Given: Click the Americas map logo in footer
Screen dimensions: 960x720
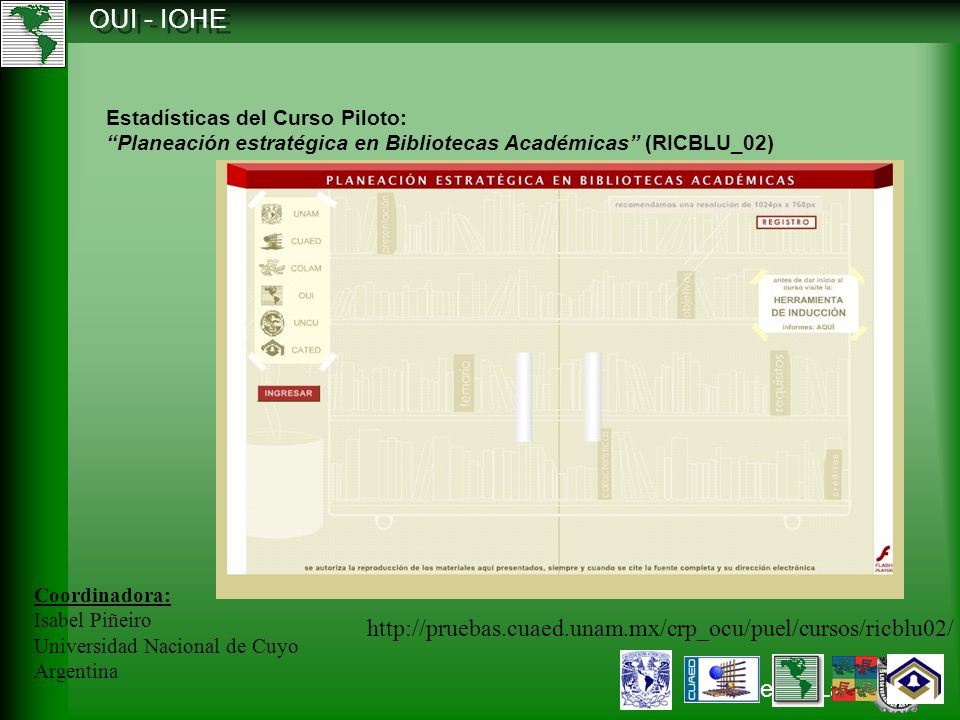Looking at the screenshot, I should pyautogui.click(x=797, y=679).
